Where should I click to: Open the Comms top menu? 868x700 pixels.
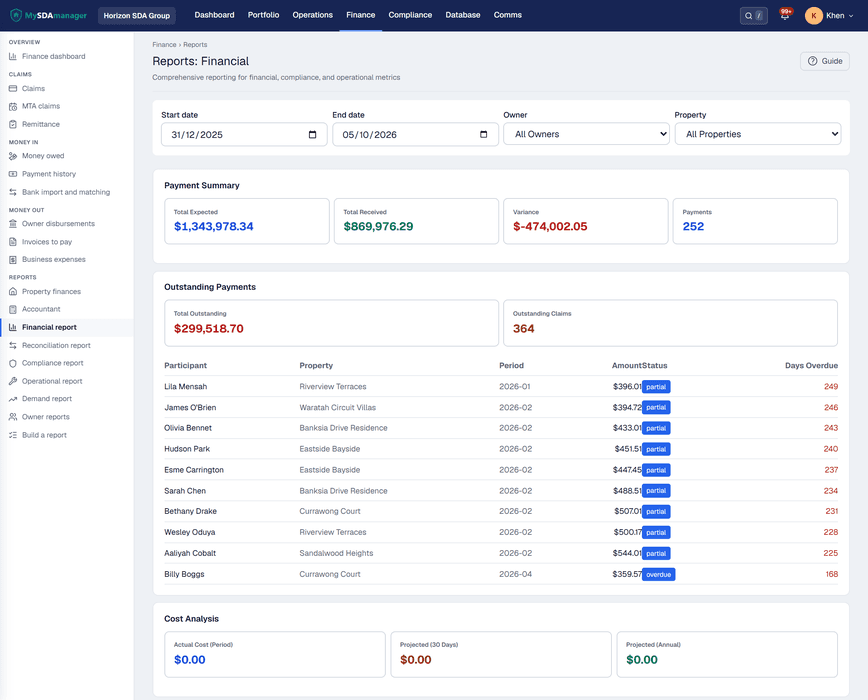(508, 15)
